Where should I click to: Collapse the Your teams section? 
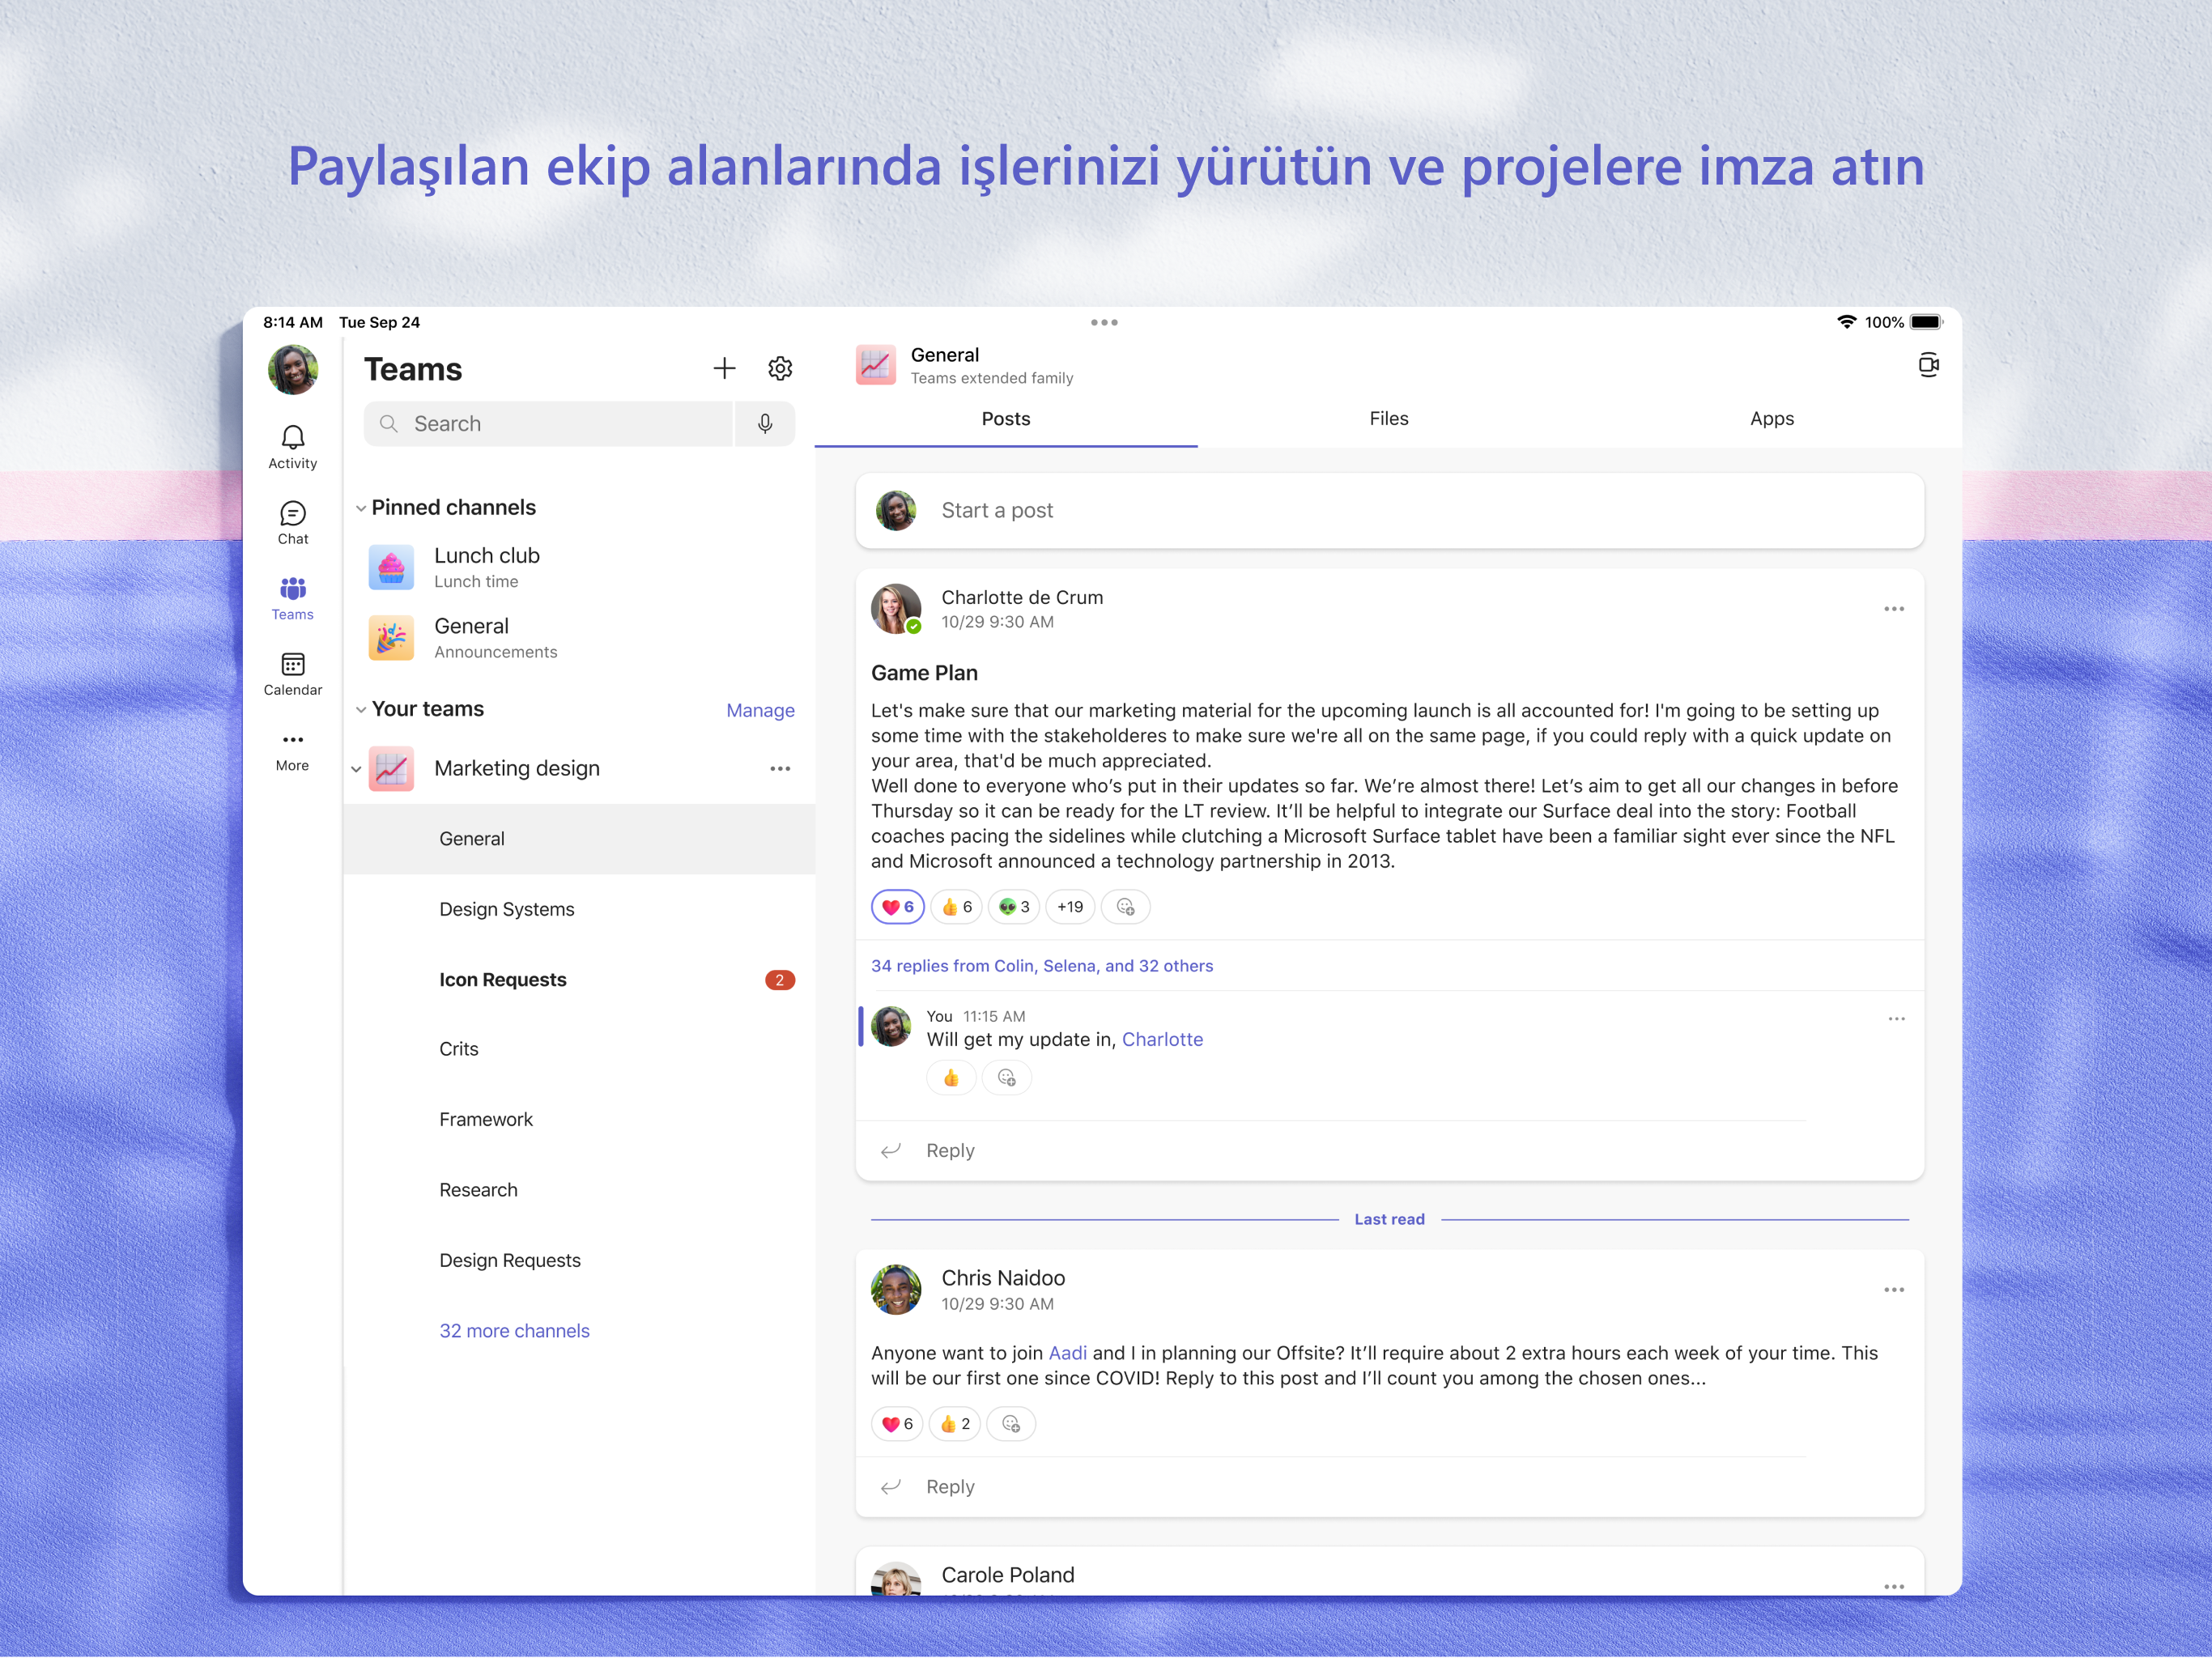click(x=361, y=709)
